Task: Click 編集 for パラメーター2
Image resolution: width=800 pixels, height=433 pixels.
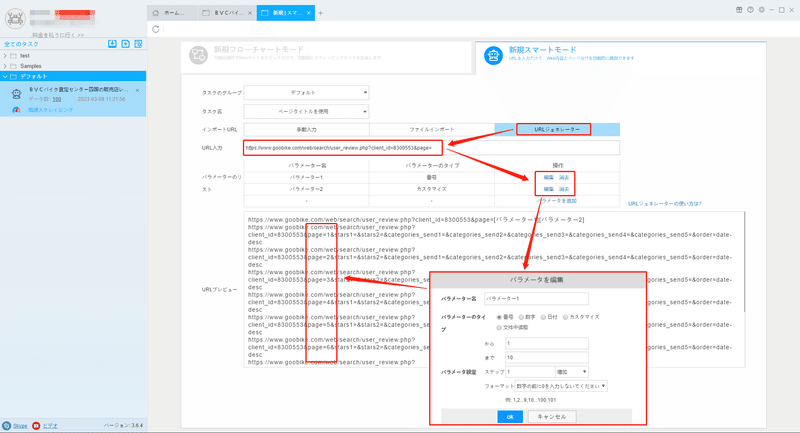Action: 548,189
